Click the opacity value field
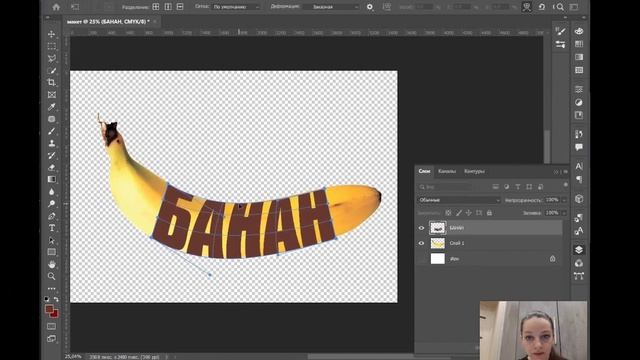 tap(552, 200)
